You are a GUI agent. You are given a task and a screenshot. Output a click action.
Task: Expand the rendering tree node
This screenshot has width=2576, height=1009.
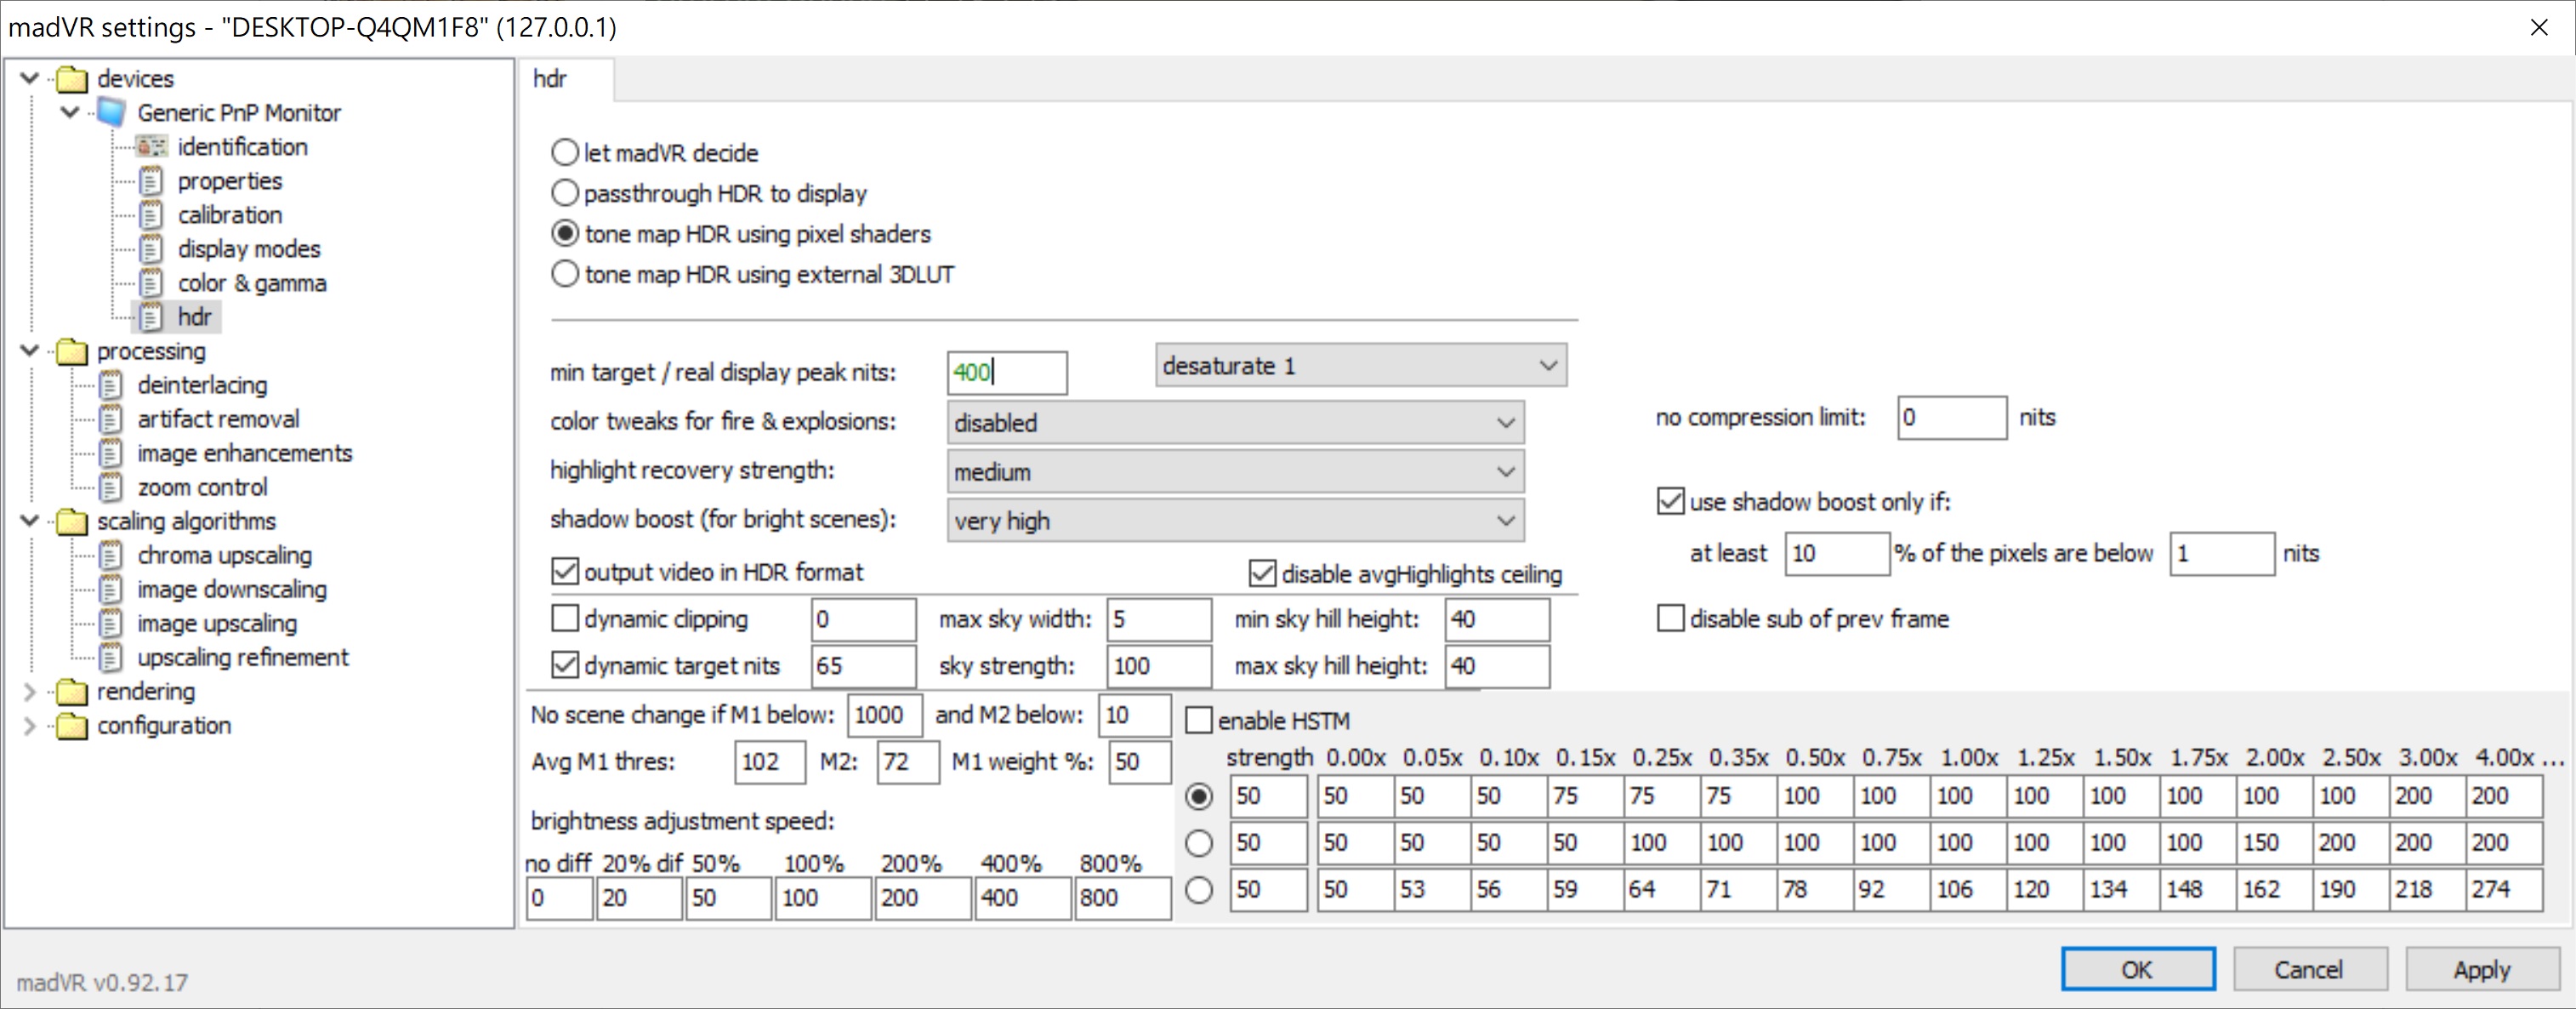pyautogui.click(x=30, y=691)
